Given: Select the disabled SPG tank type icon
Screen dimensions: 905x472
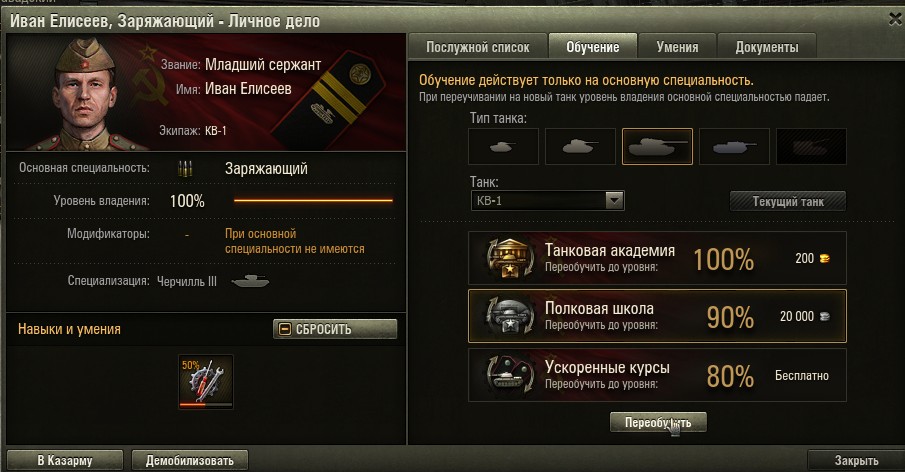Looking at the screenshot, I should (x=811, y=147).
